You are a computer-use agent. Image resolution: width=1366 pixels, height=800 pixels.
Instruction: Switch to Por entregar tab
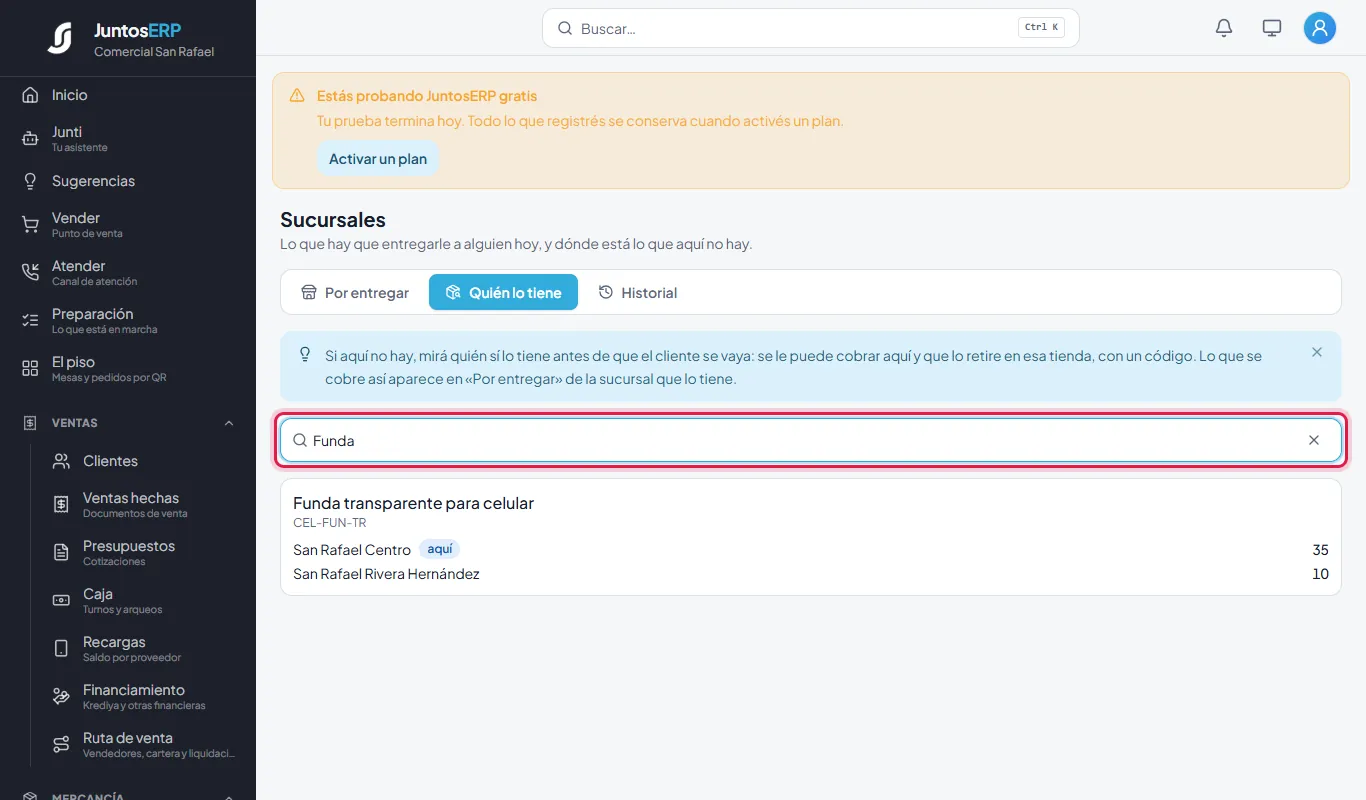tap(355, 292)
